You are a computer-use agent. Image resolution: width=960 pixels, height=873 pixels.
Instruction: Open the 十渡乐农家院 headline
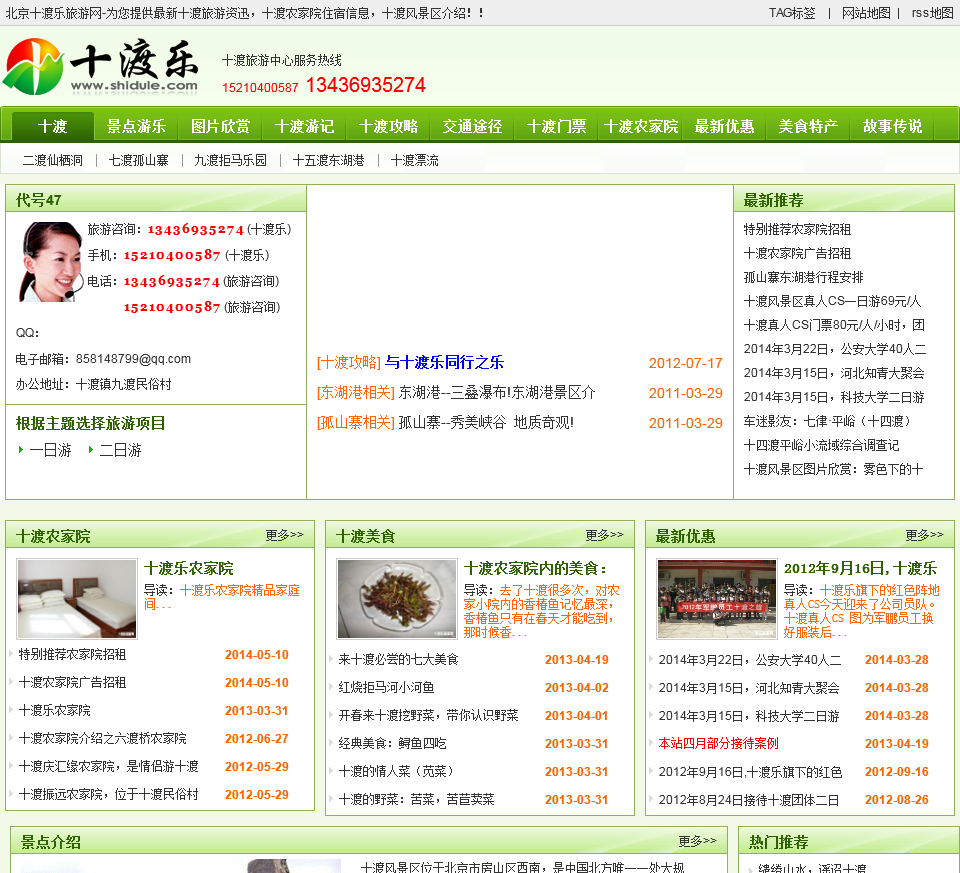coord(189,568)
